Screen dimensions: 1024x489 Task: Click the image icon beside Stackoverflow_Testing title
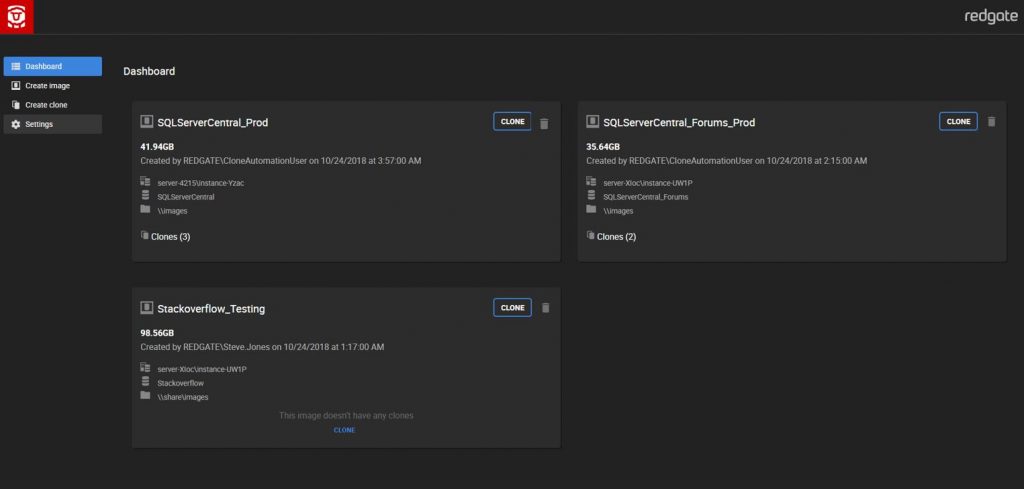pos(147,308)
